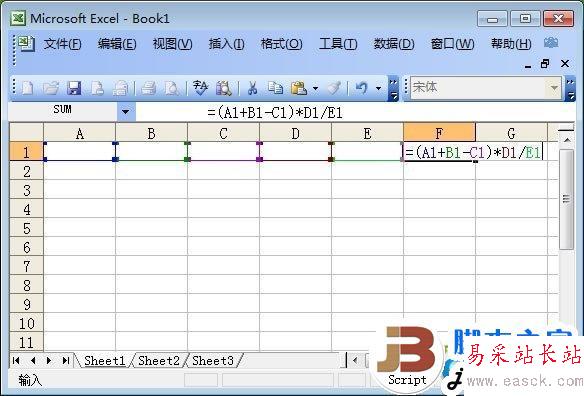Click cell F1 containing the formula
This screenshot has width=584, height=396.
[x=439, y=152]
